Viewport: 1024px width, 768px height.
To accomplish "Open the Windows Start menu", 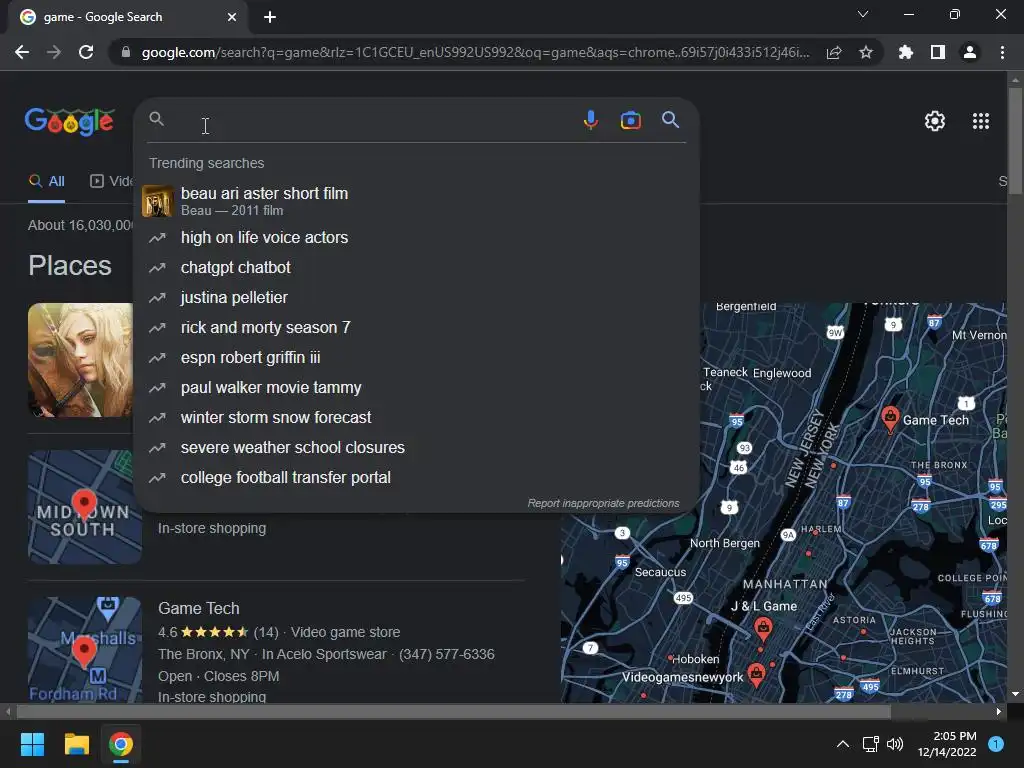I will (32, 744).
